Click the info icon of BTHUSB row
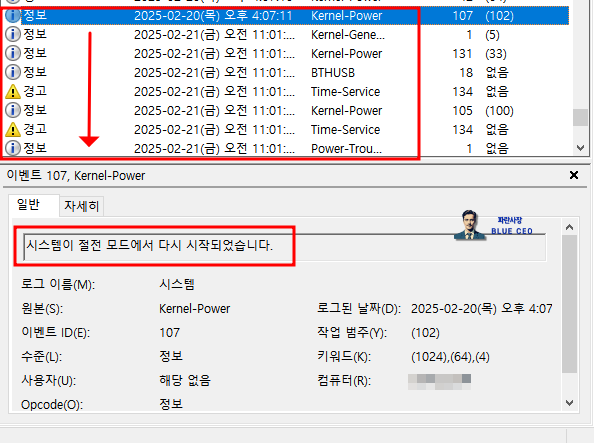 [13, 72]
